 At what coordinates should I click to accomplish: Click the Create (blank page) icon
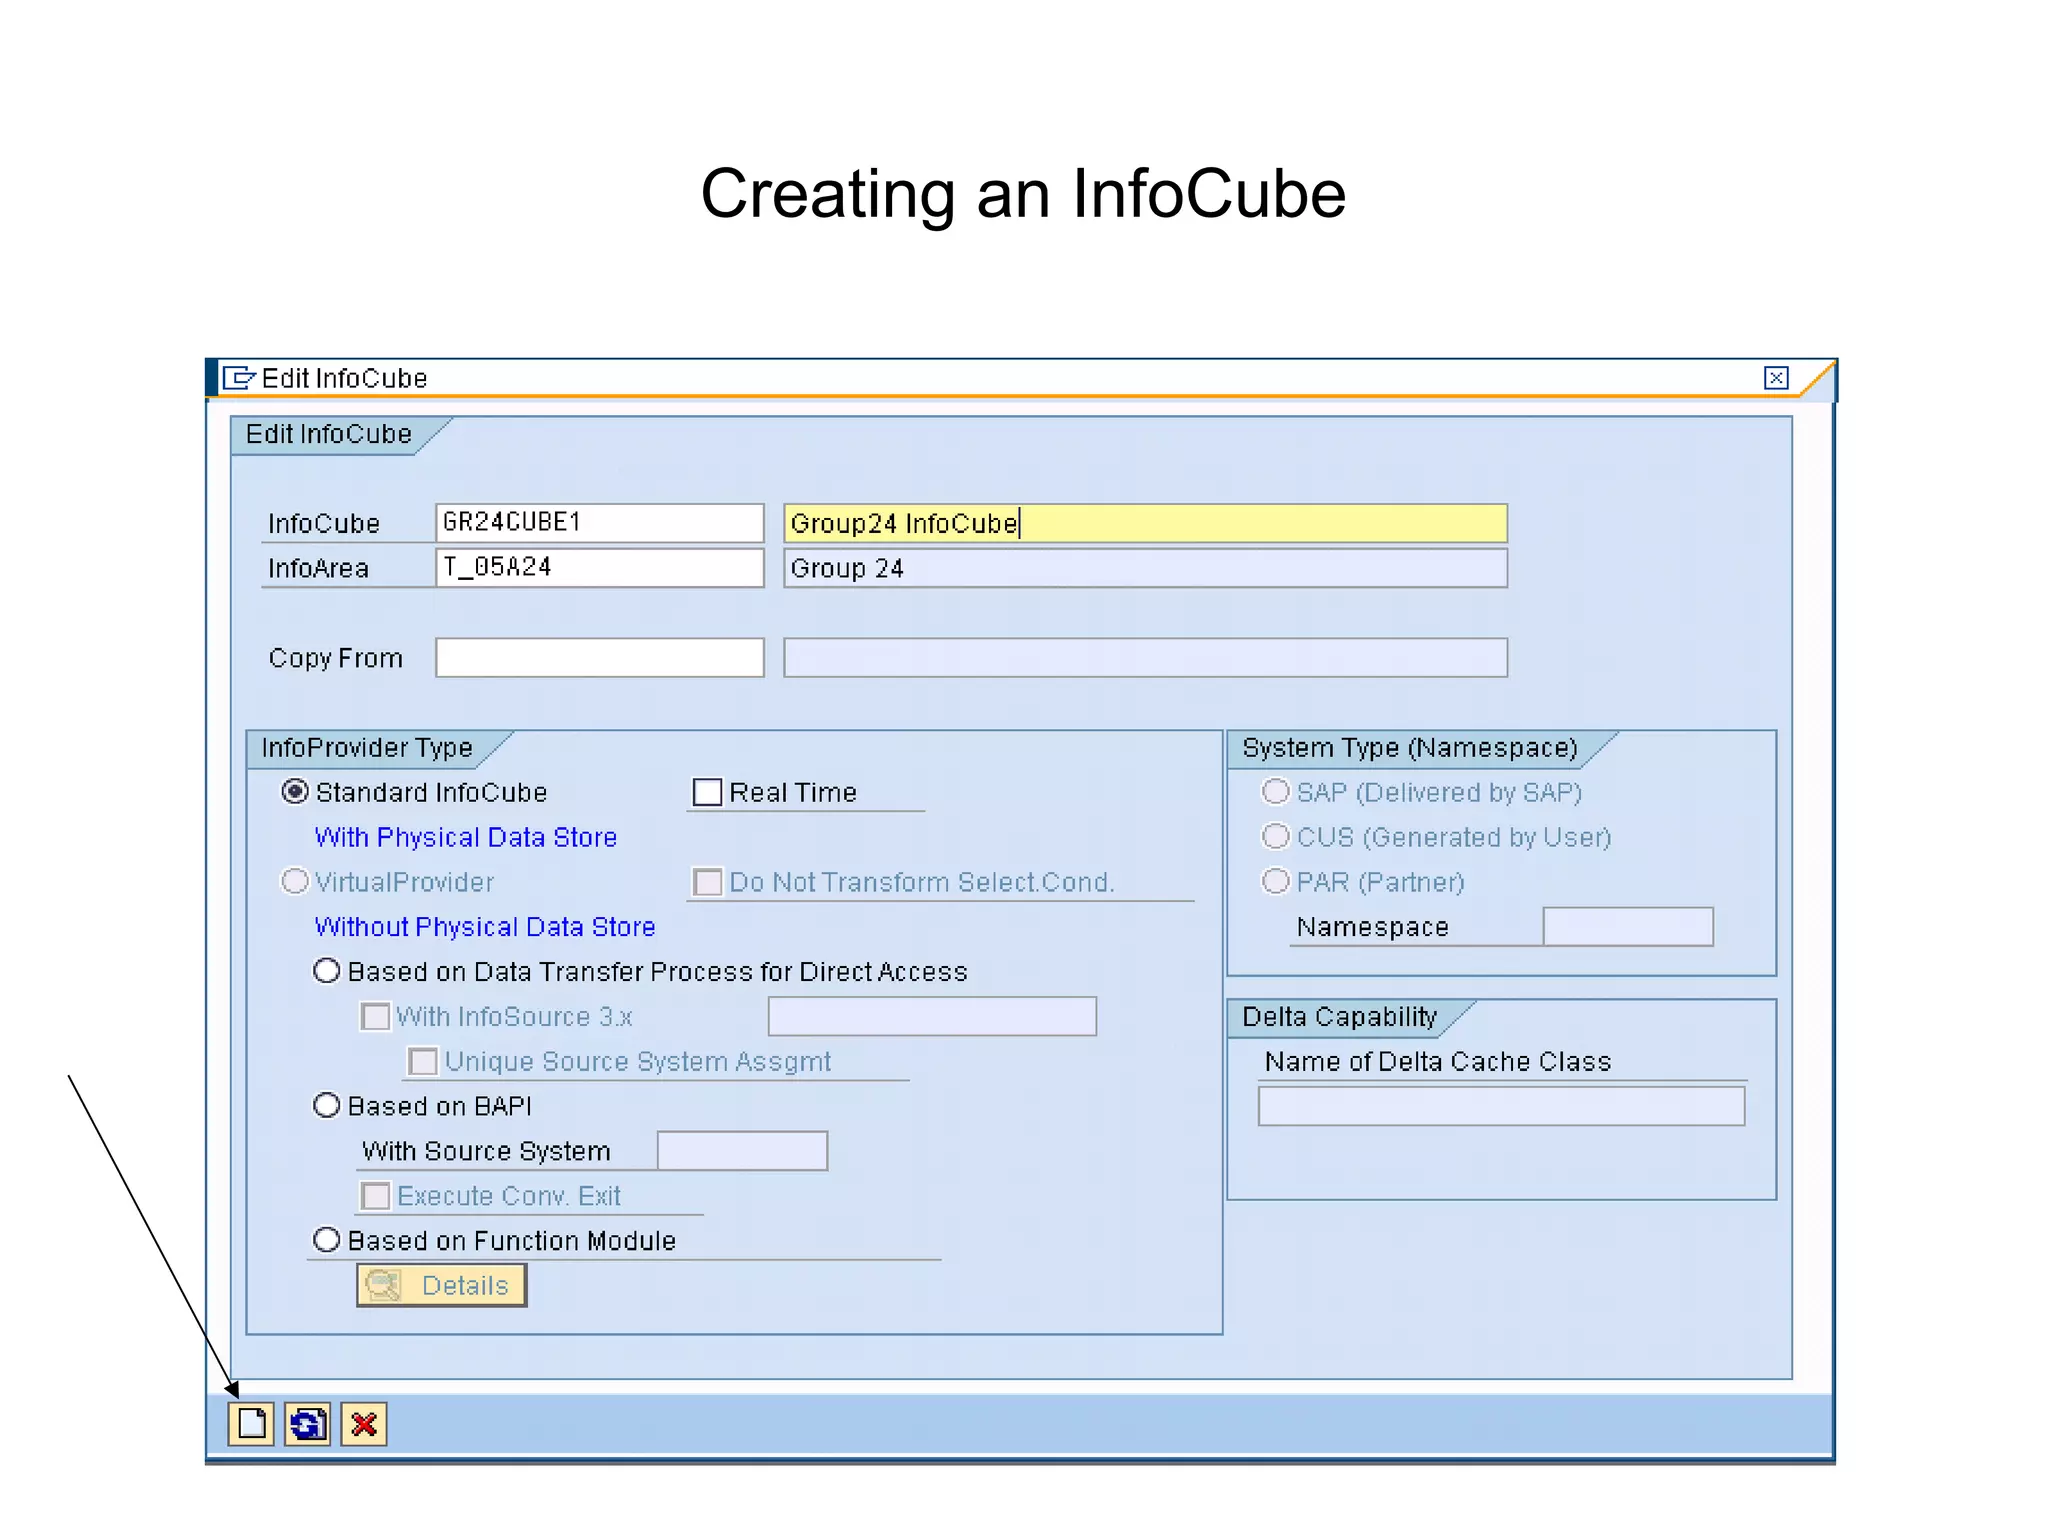(251, 1424)
